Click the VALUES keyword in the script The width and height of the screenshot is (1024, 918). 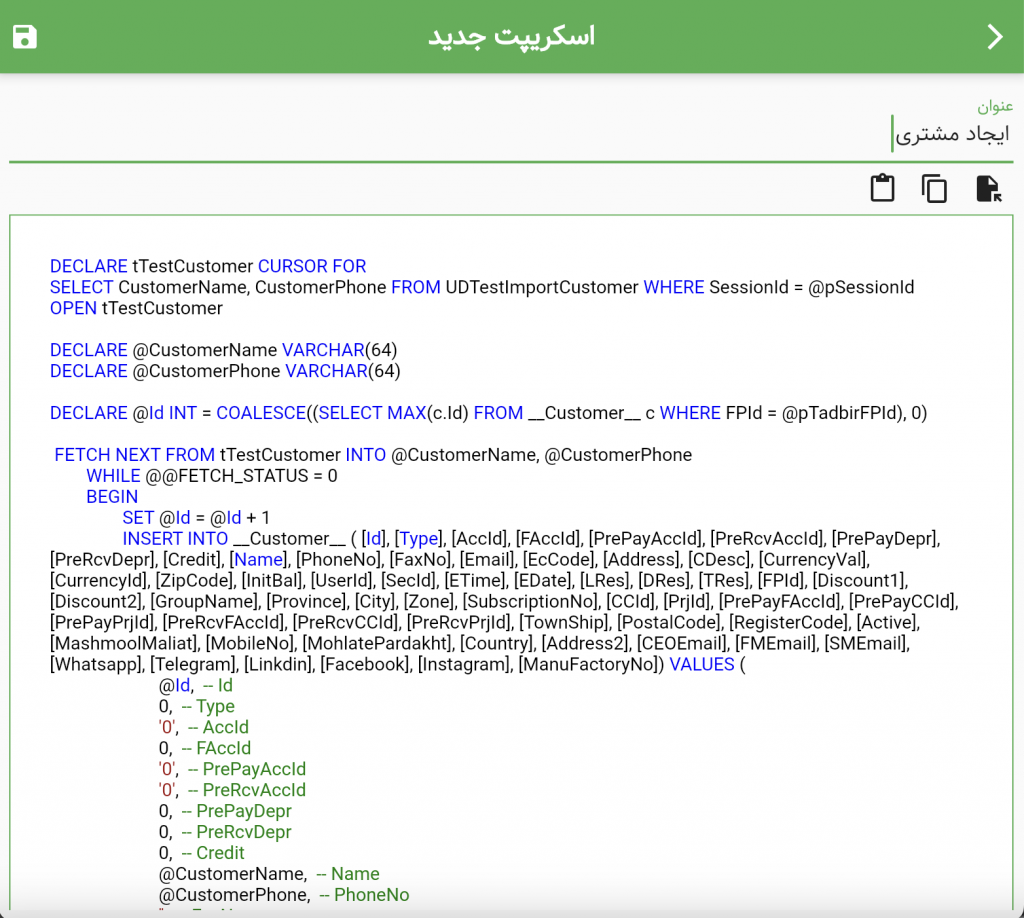click(x=702, y=665)
